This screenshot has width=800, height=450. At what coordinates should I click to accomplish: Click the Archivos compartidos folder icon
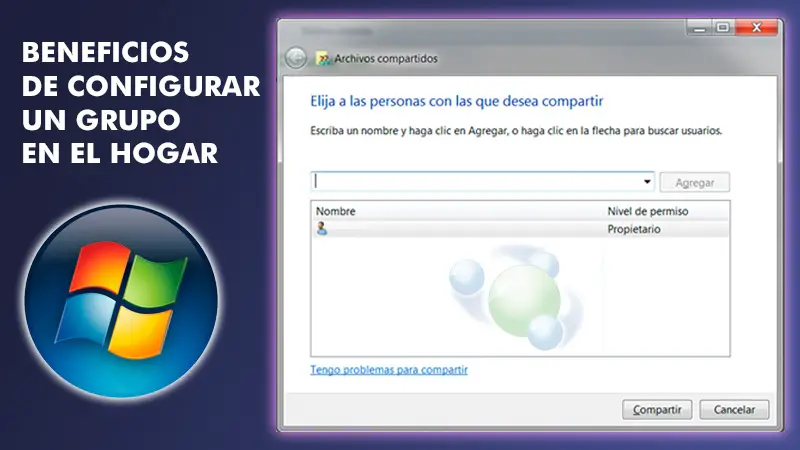[x=323, y=59]
